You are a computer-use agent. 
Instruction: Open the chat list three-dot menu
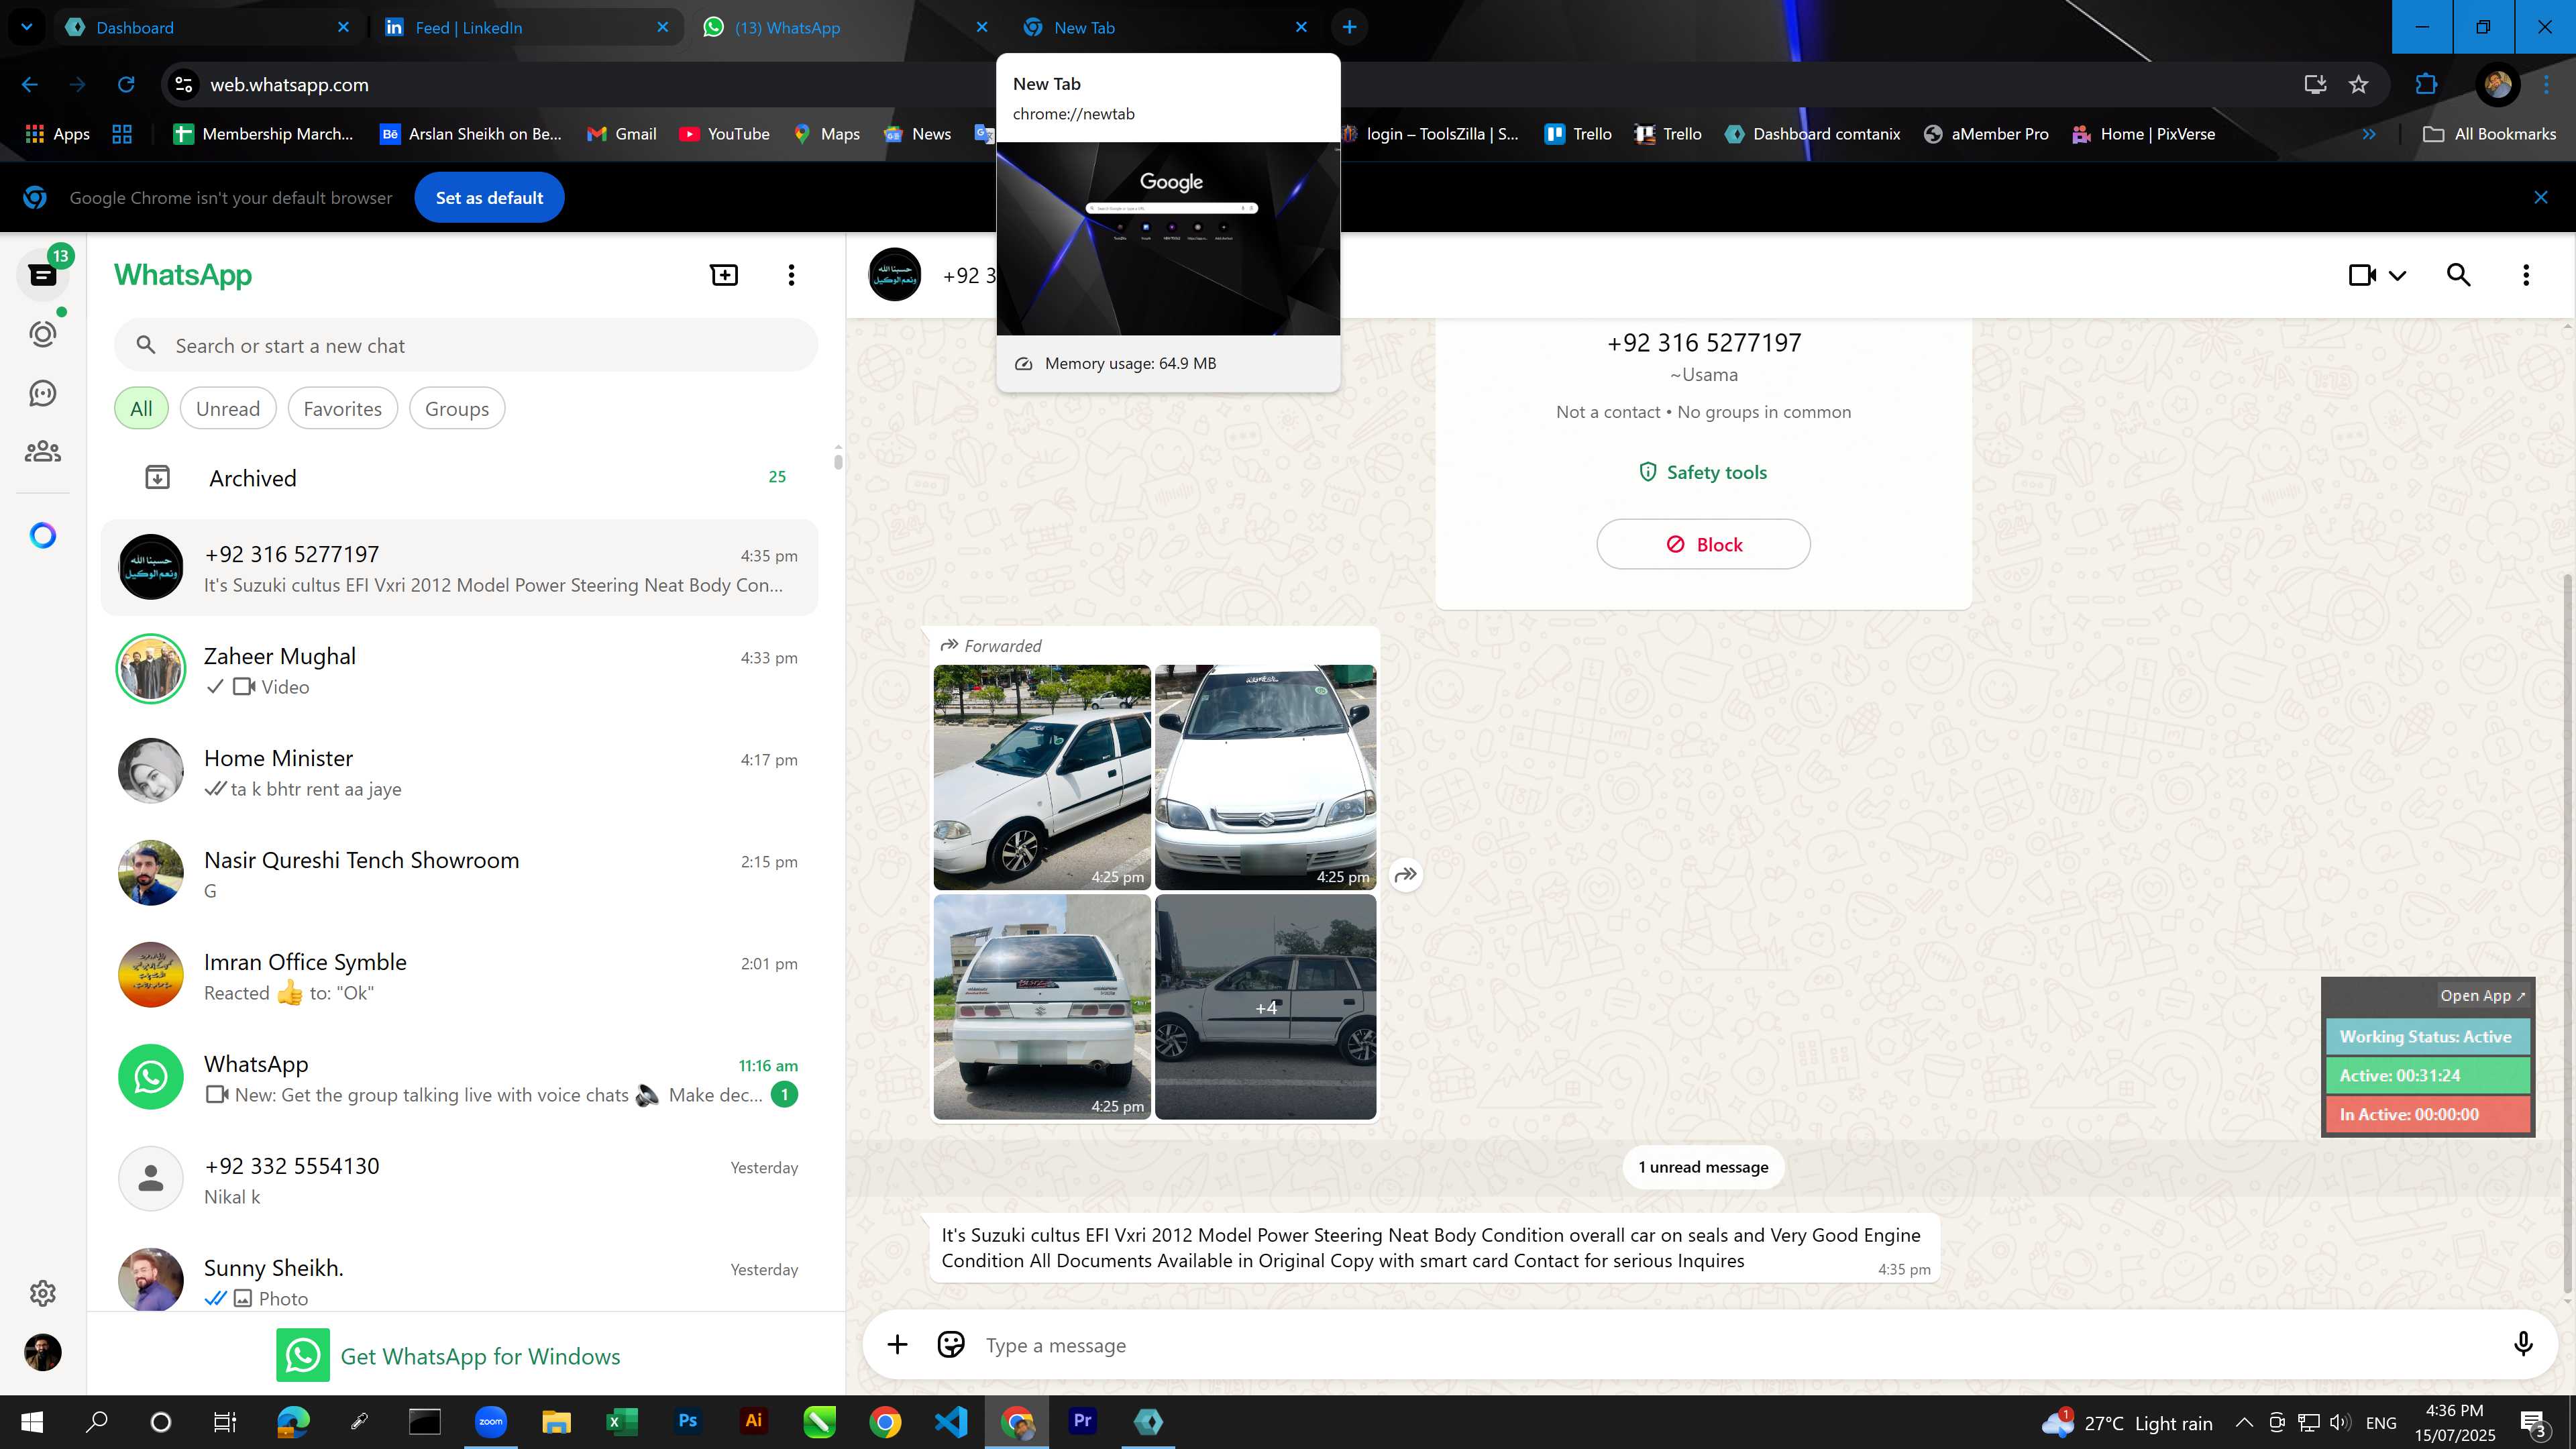pyautogui.click(x=791, y=275)
